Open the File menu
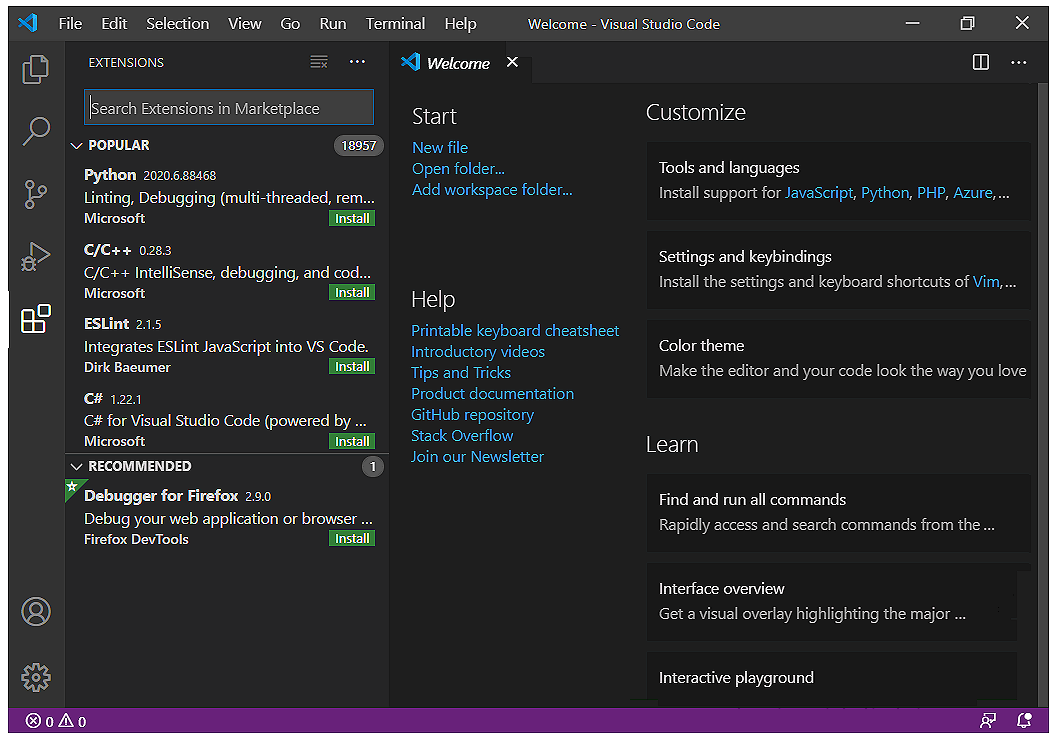This screenshot has width=1052, height=738. tap(70, 23)
